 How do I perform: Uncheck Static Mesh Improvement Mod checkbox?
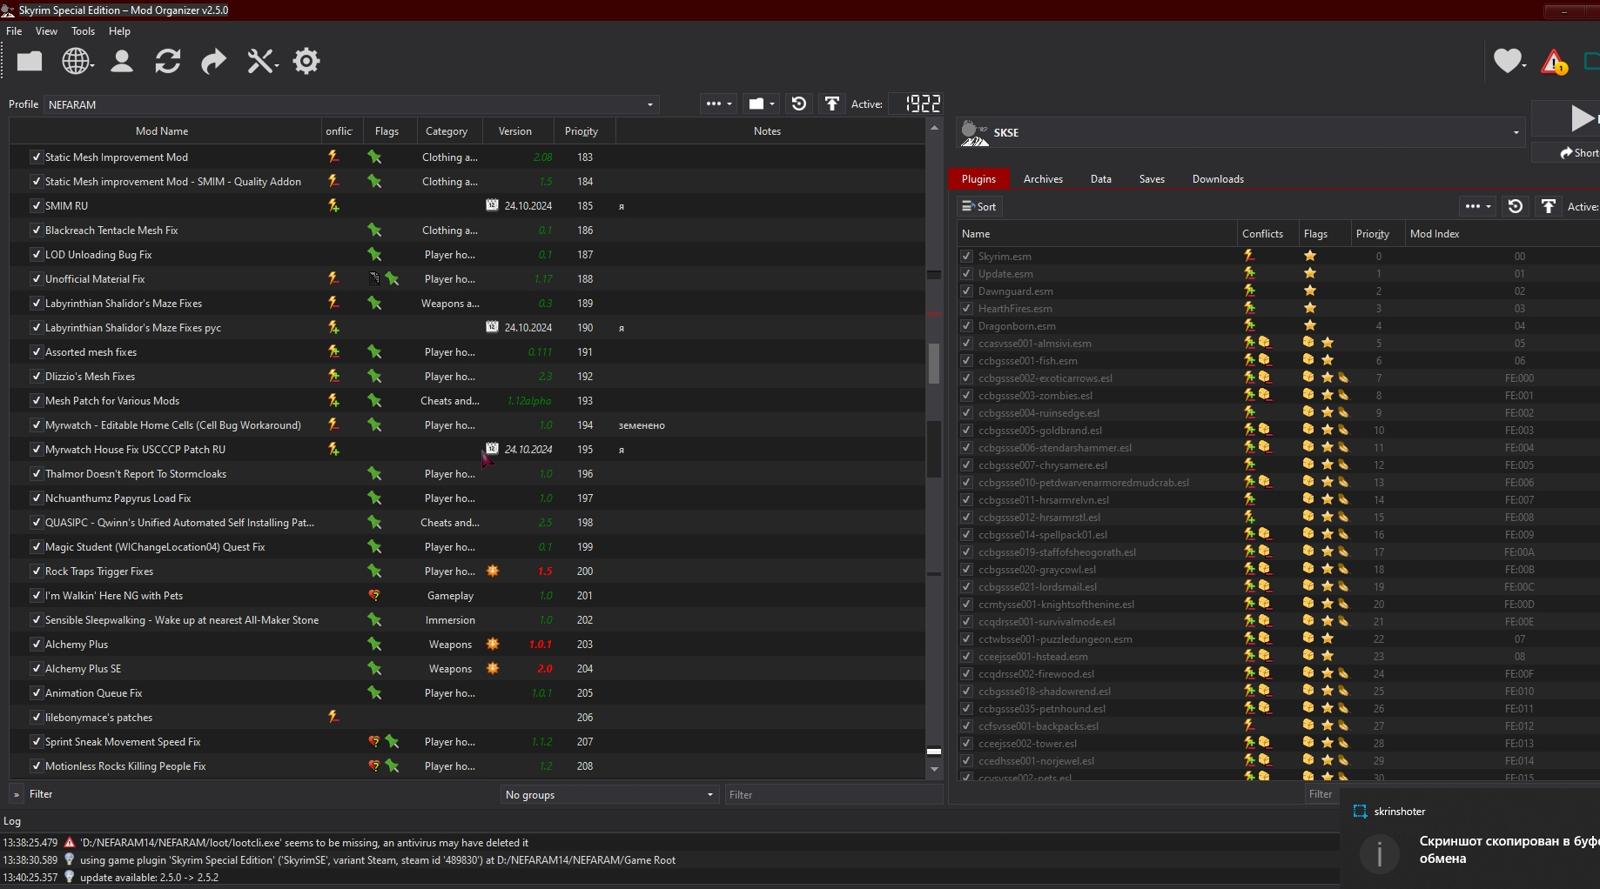pyautogui.click(x=36, y=157)
